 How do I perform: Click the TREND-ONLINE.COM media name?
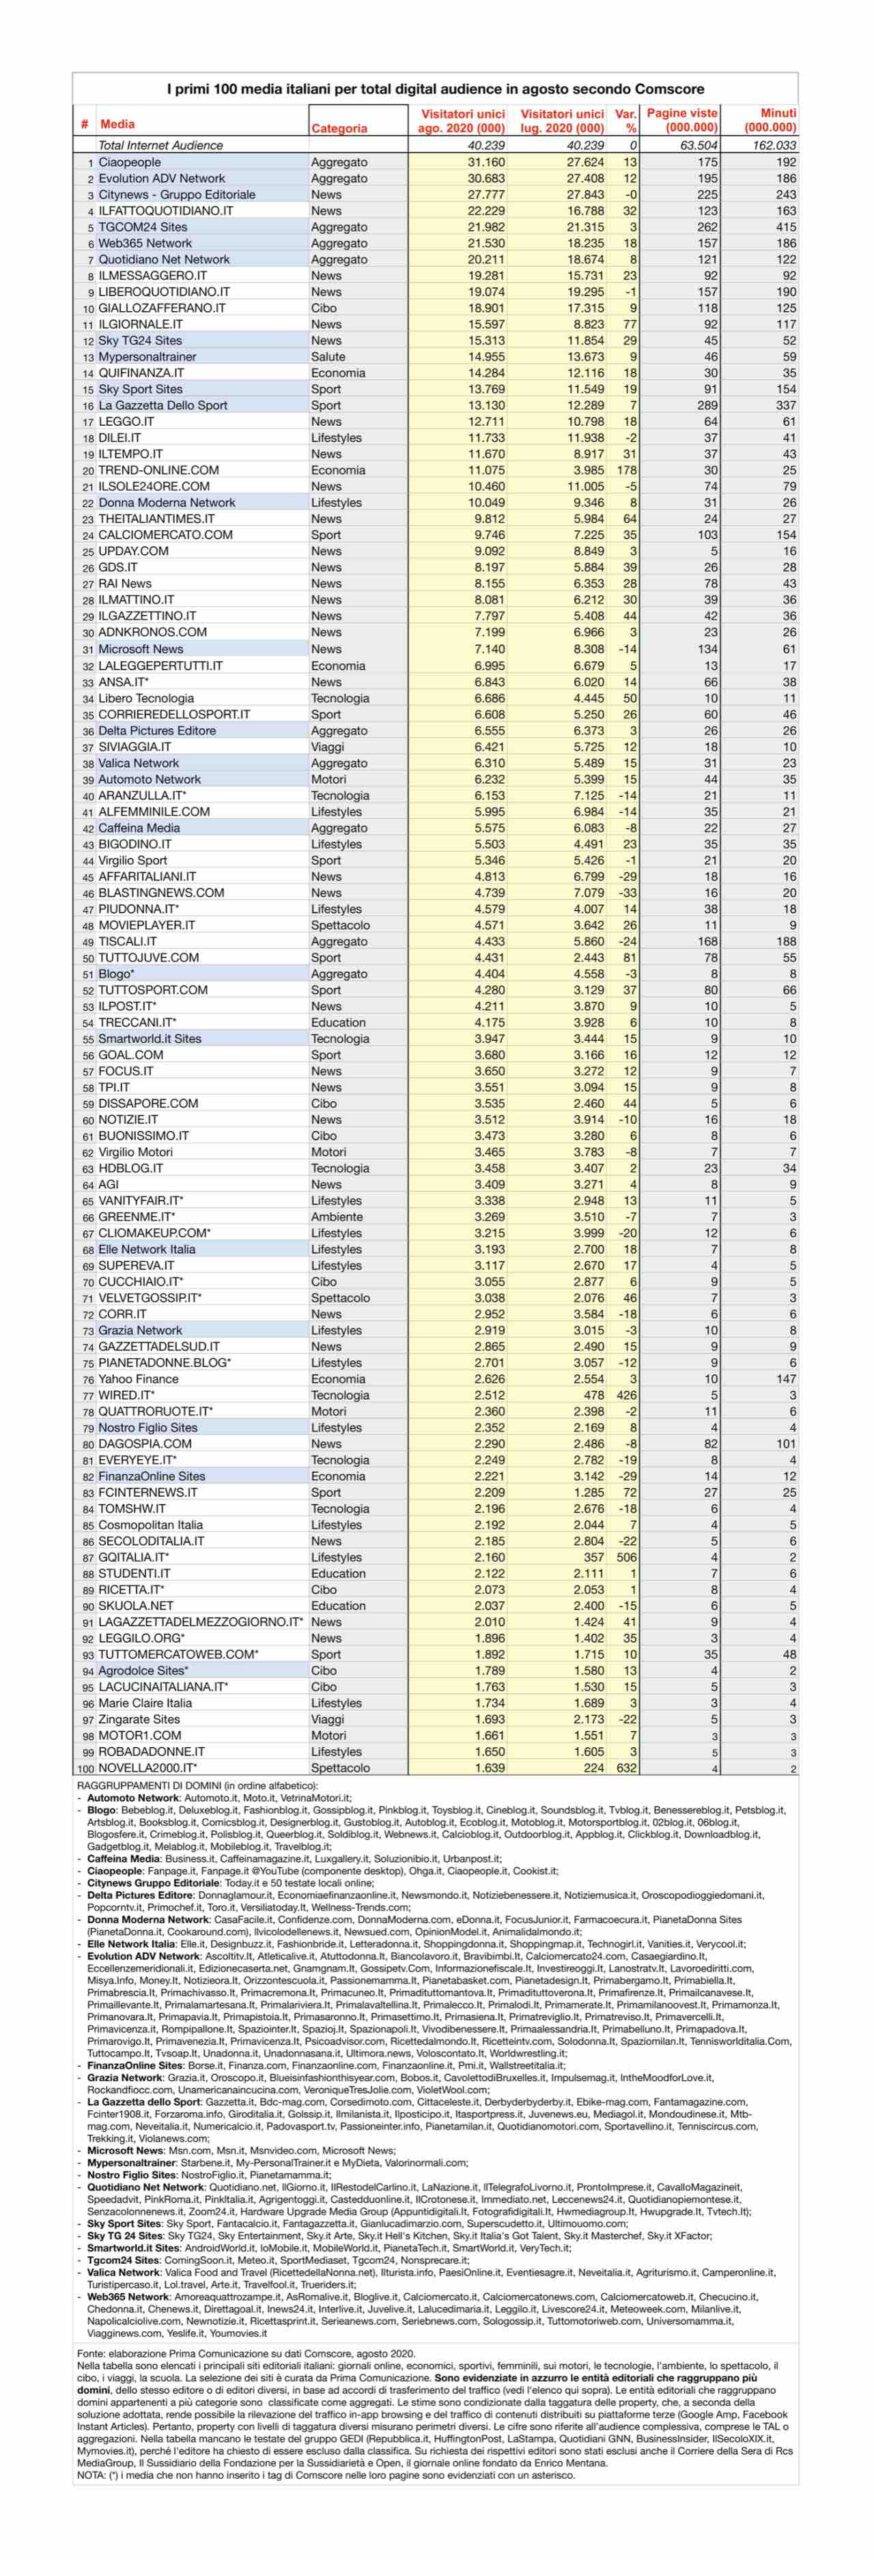click(158, 470)
